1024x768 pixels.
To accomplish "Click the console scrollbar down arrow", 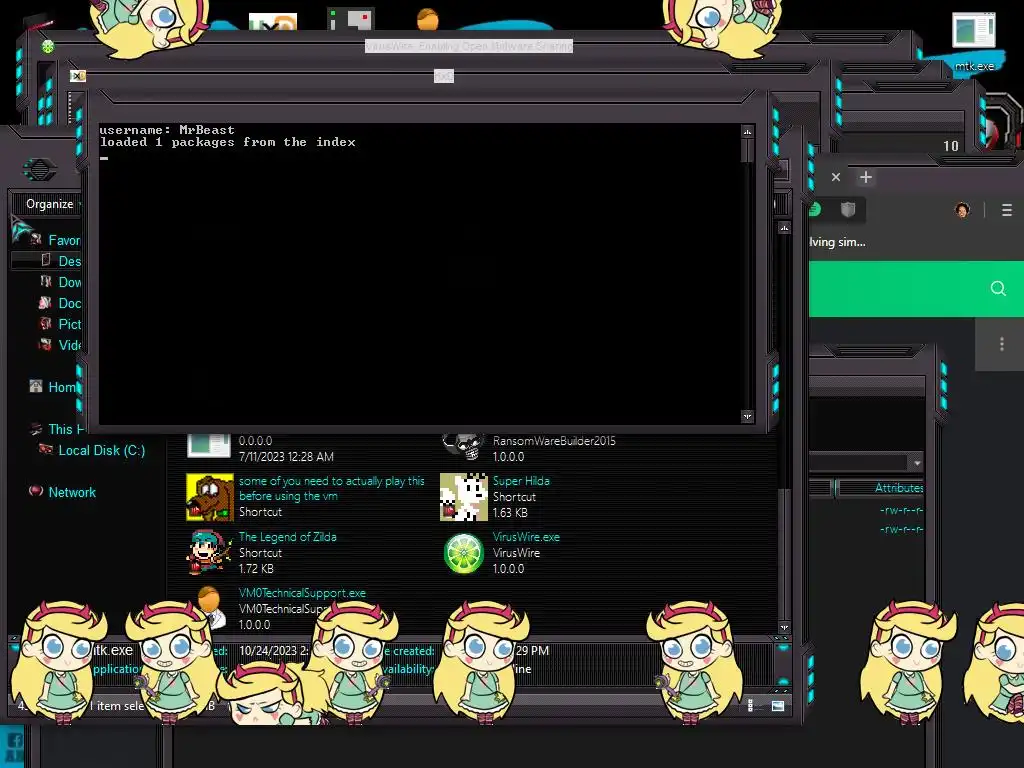I will click(x=747, y=416).
